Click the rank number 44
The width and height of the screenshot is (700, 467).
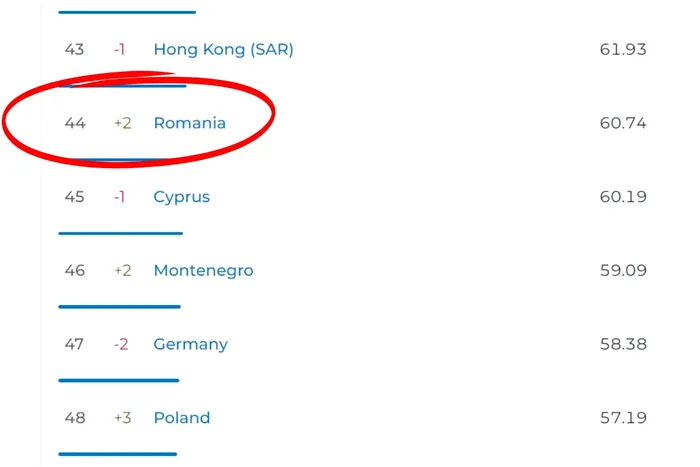click(x=75, y=123)
